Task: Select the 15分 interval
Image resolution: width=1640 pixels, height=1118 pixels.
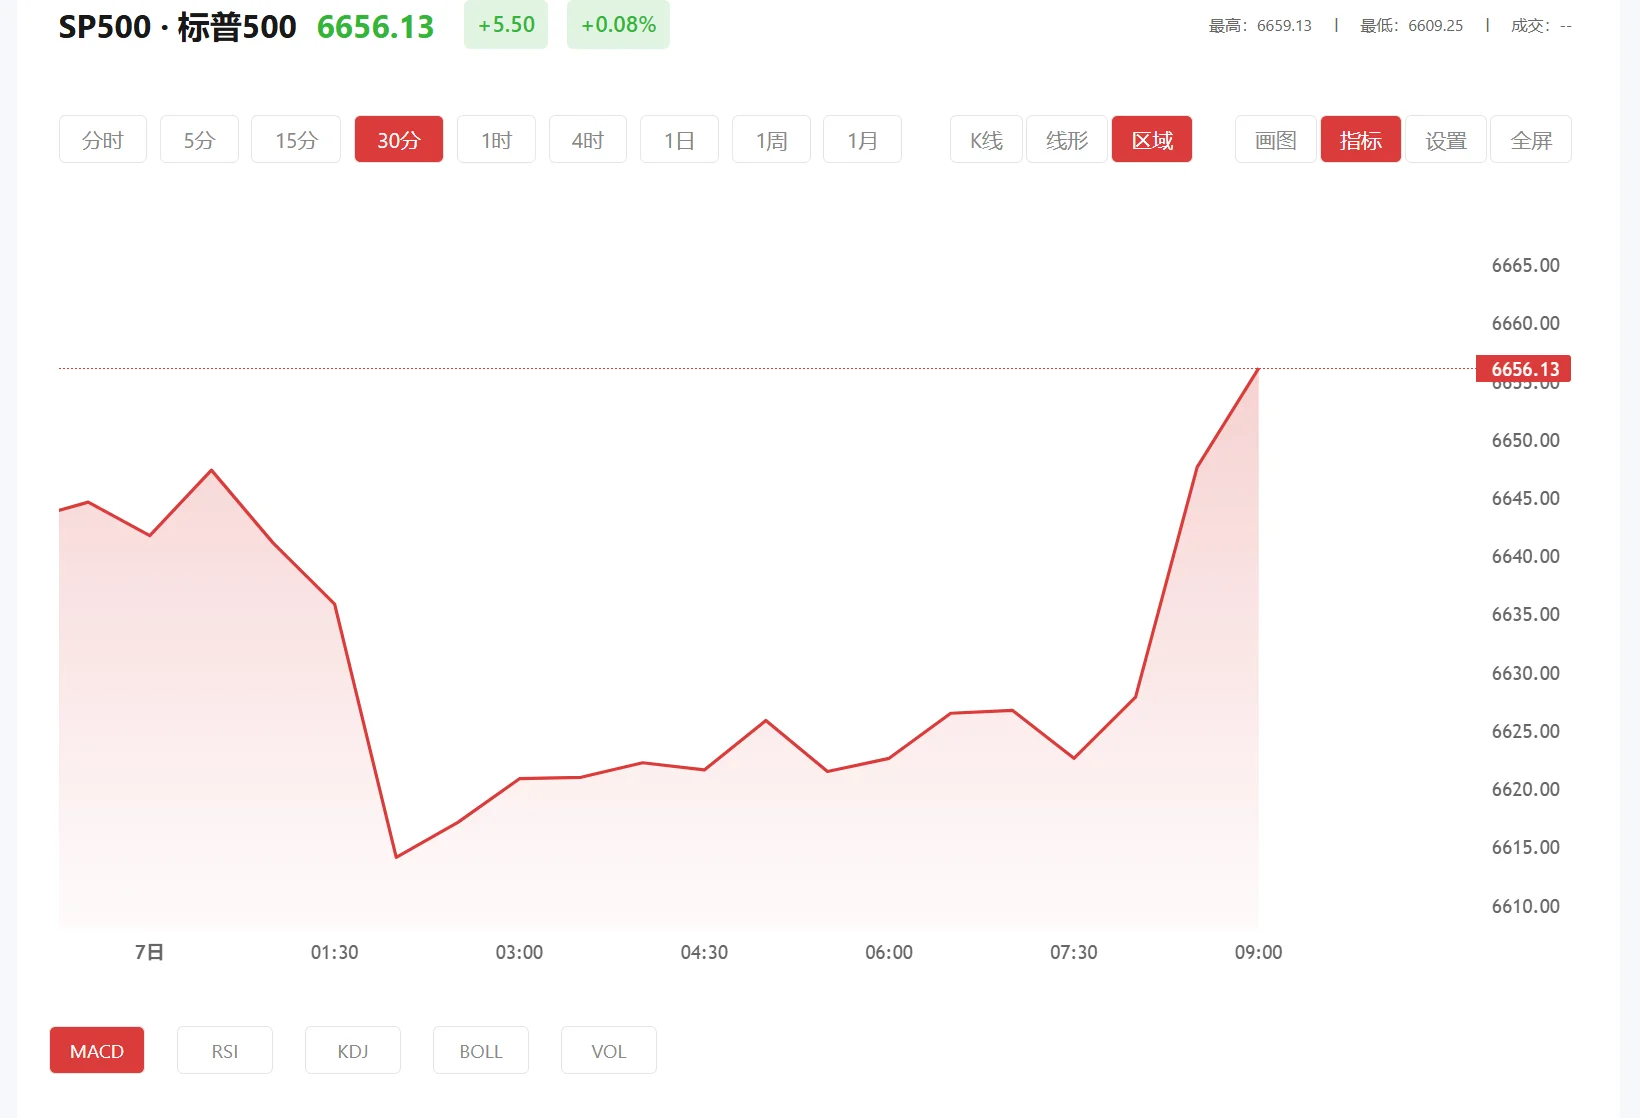Action: (295, 139)
